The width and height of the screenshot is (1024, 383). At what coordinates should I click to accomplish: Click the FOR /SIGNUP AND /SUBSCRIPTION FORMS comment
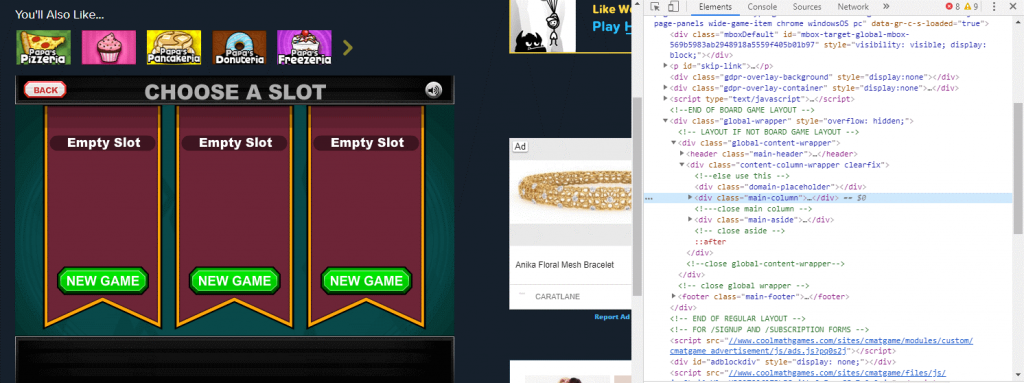pos(769,329)
